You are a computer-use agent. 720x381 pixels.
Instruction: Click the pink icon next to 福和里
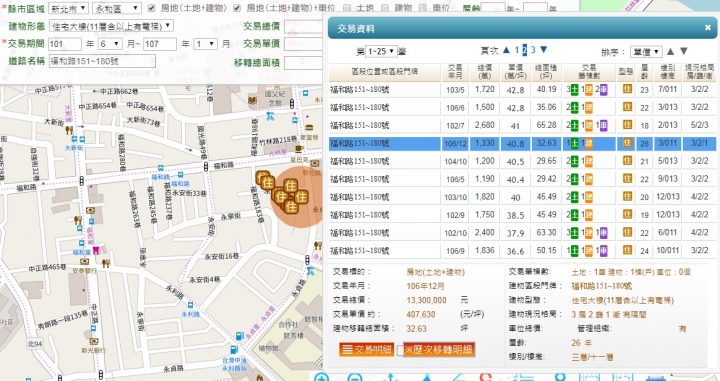click(x=96, y=250)
